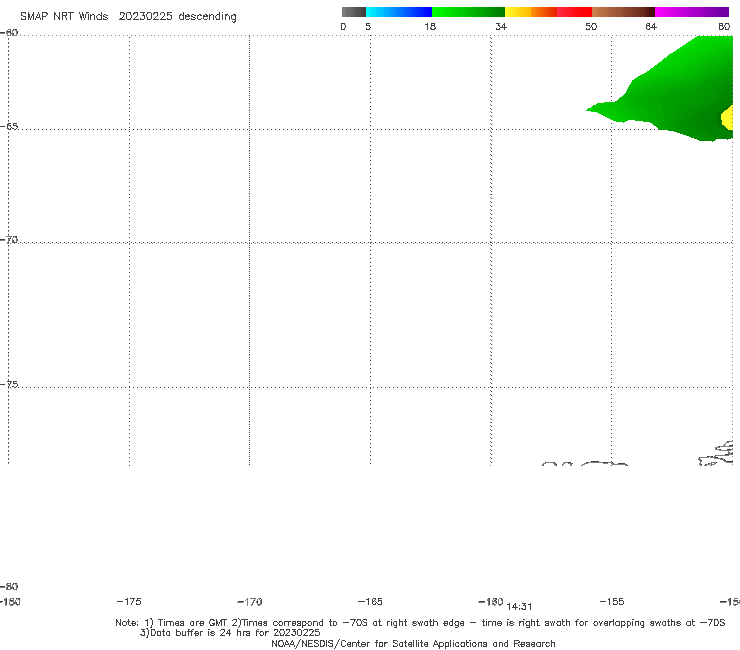Click the color bar label '64'
Screen dimensions: 740x650
651,27
